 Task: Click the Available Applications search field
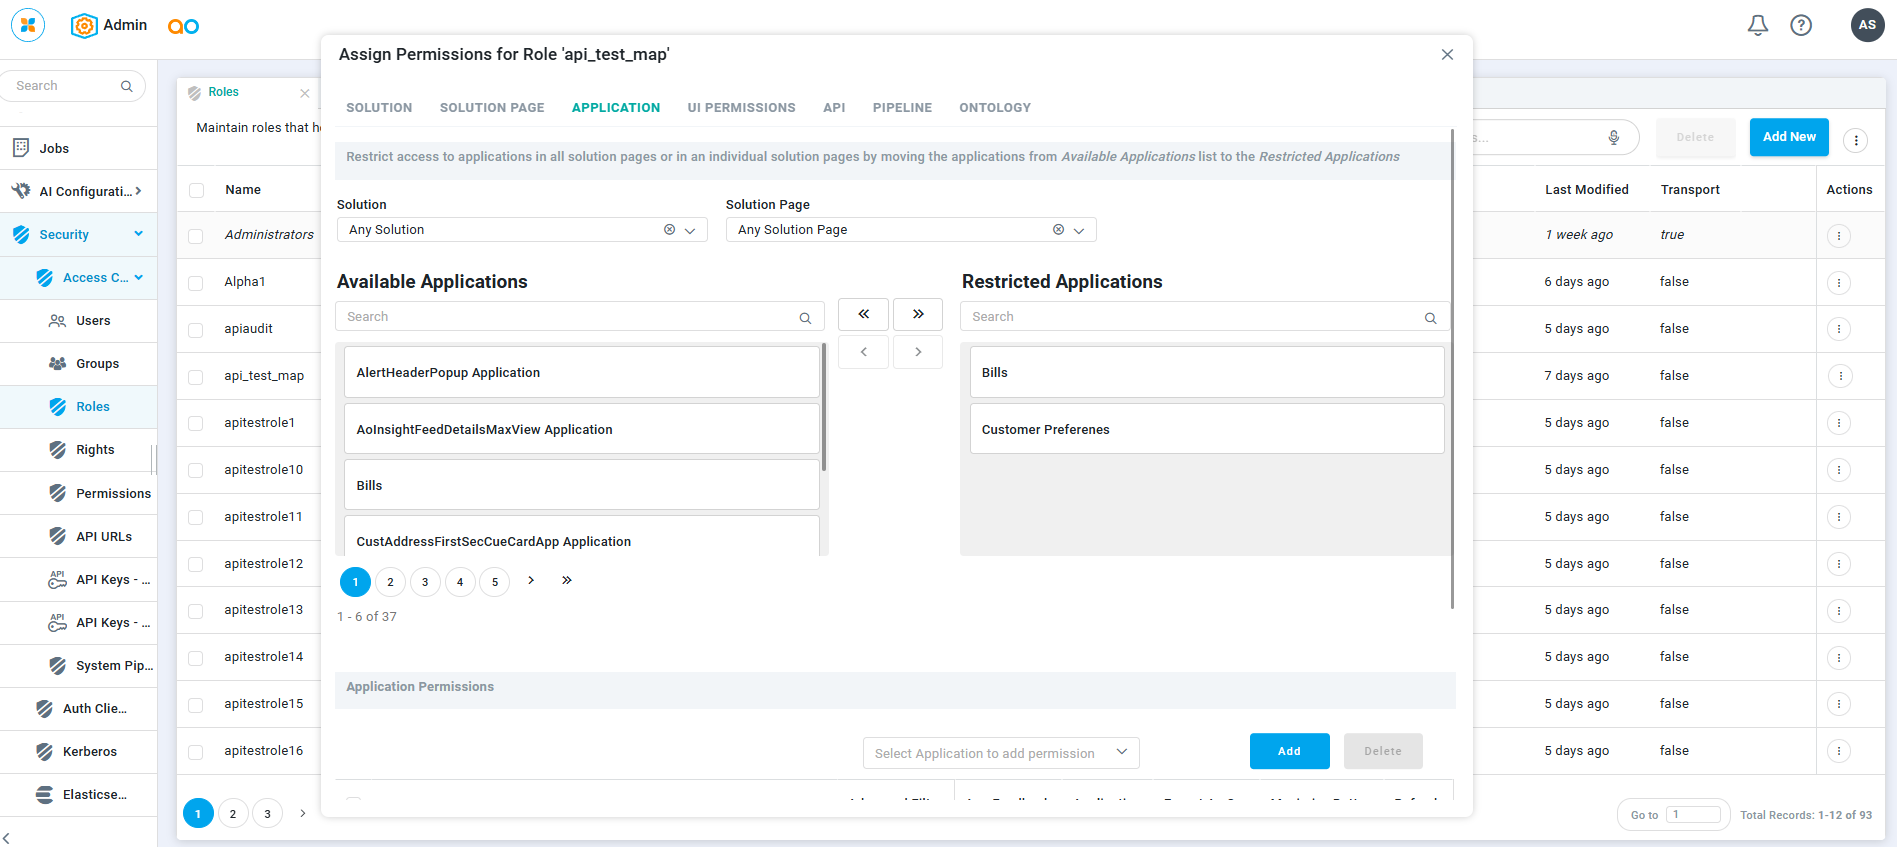pos(580,317)
